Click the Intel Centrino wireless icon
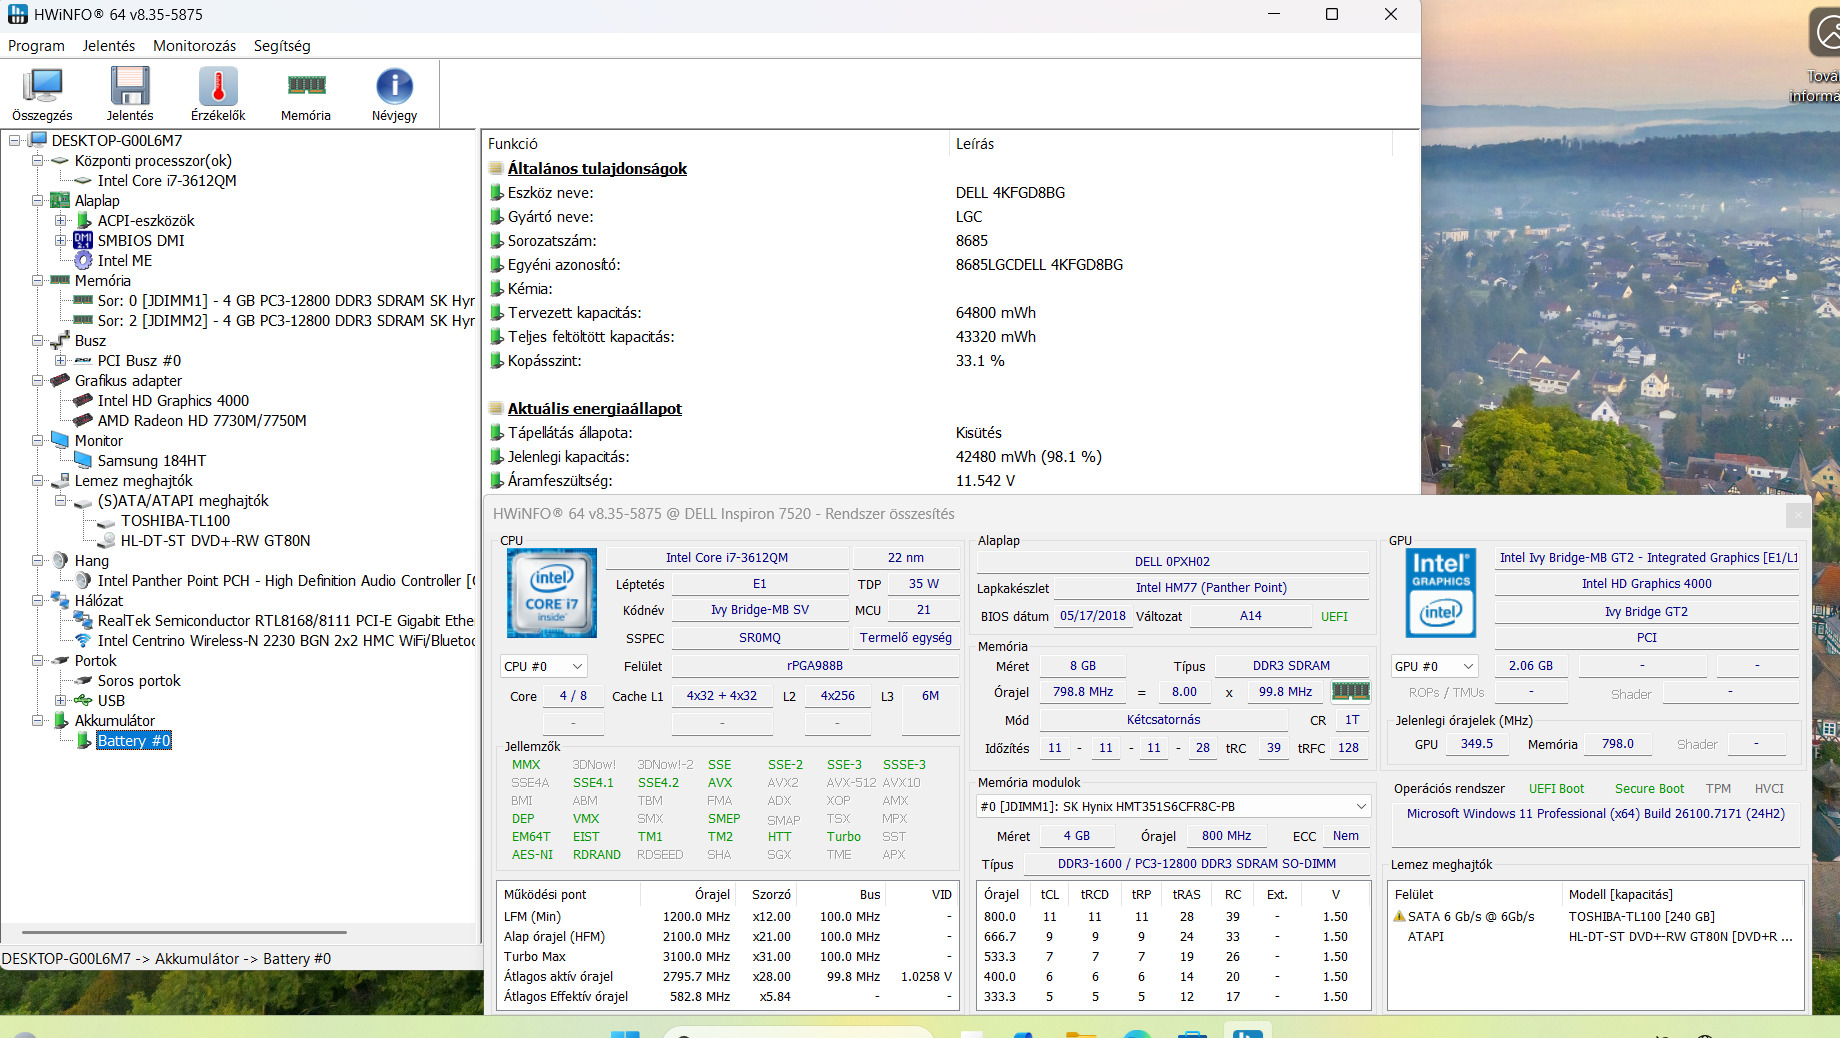Viewport: 1840px width, 1038px height. click(x=83, y=640)
